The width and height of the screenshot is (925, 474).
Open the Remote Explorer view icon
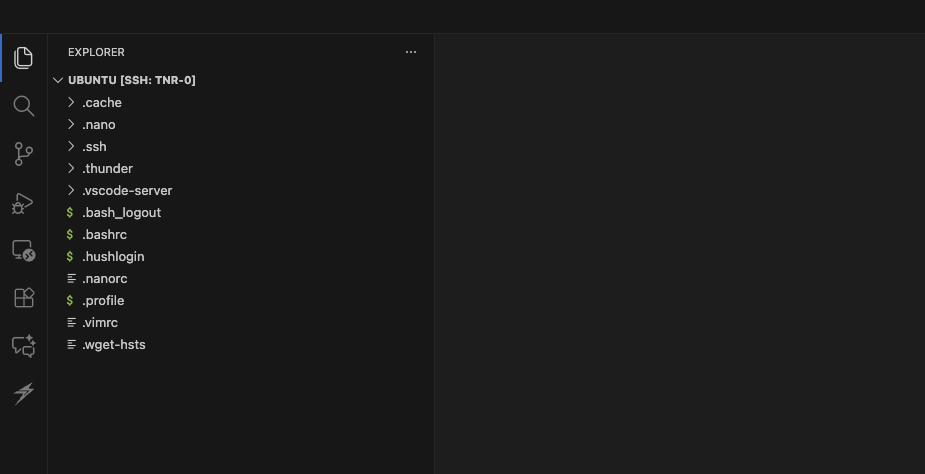pyautogui.click(x=24, y=250)
